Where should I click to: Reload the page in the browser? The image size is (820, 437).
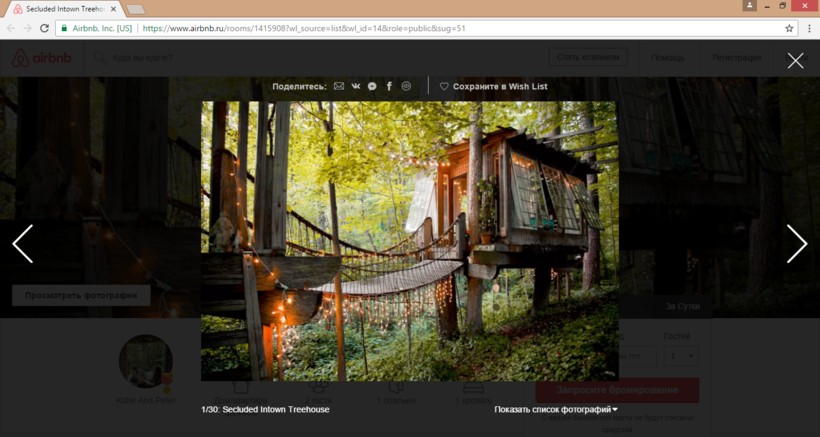[44, 28]
